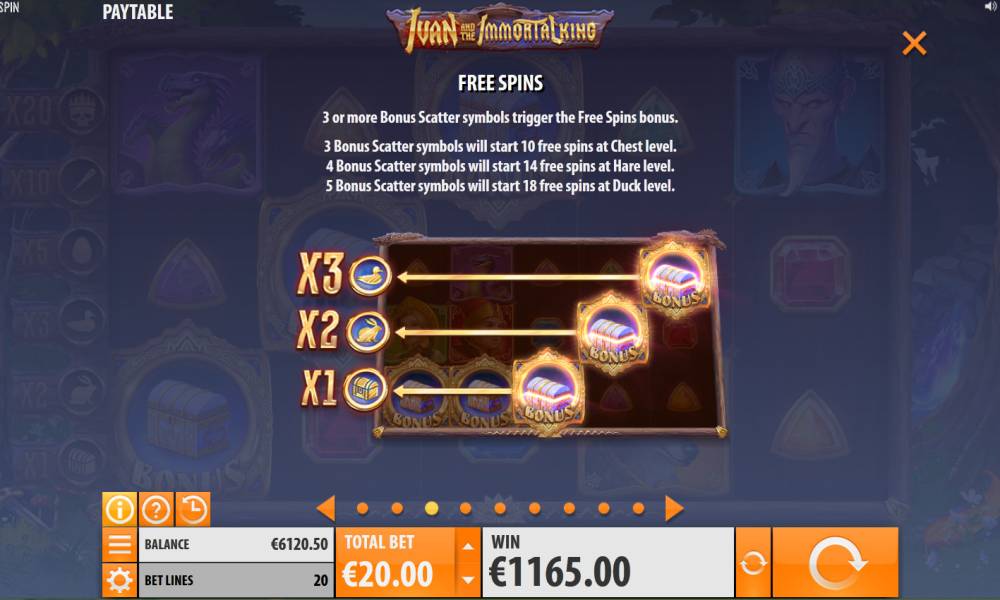Open the info paytable icon
Viewport: 1000px width, 600px height.
(x=119, y=509)
